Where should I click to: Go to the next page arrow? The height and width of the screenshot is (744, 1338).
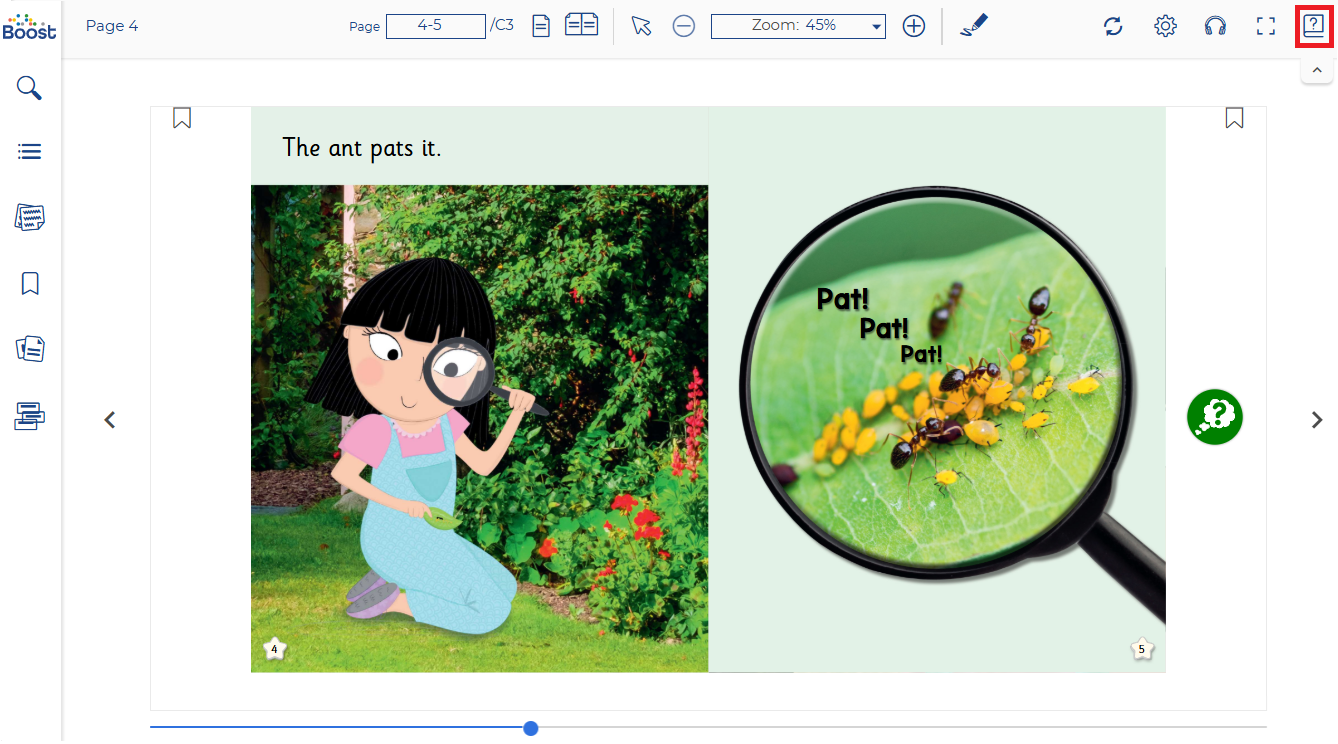pyautogui.click(x=1317, y=421)
